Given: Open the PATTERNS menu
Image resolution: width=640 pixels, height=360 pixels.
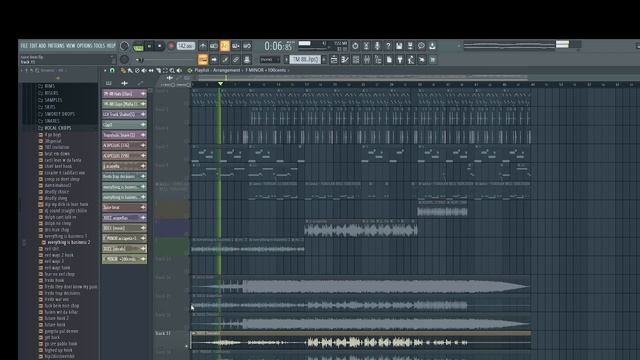Looking at the screenshot, I should point(56,46).
